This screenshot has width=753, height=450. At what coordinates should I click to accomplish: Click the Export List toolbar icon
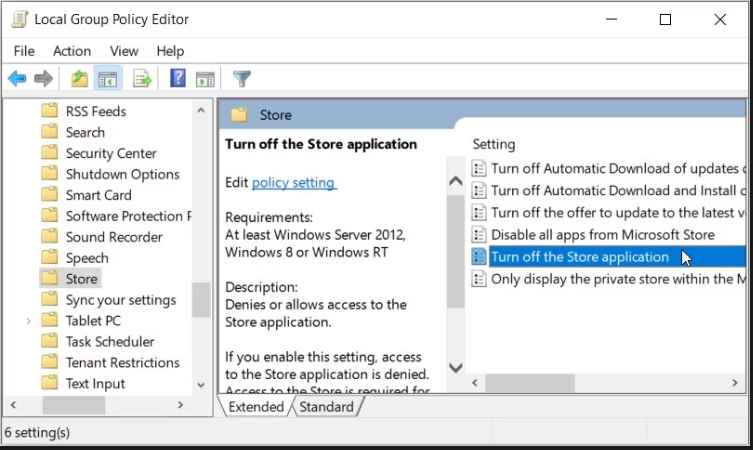point(142,78)
